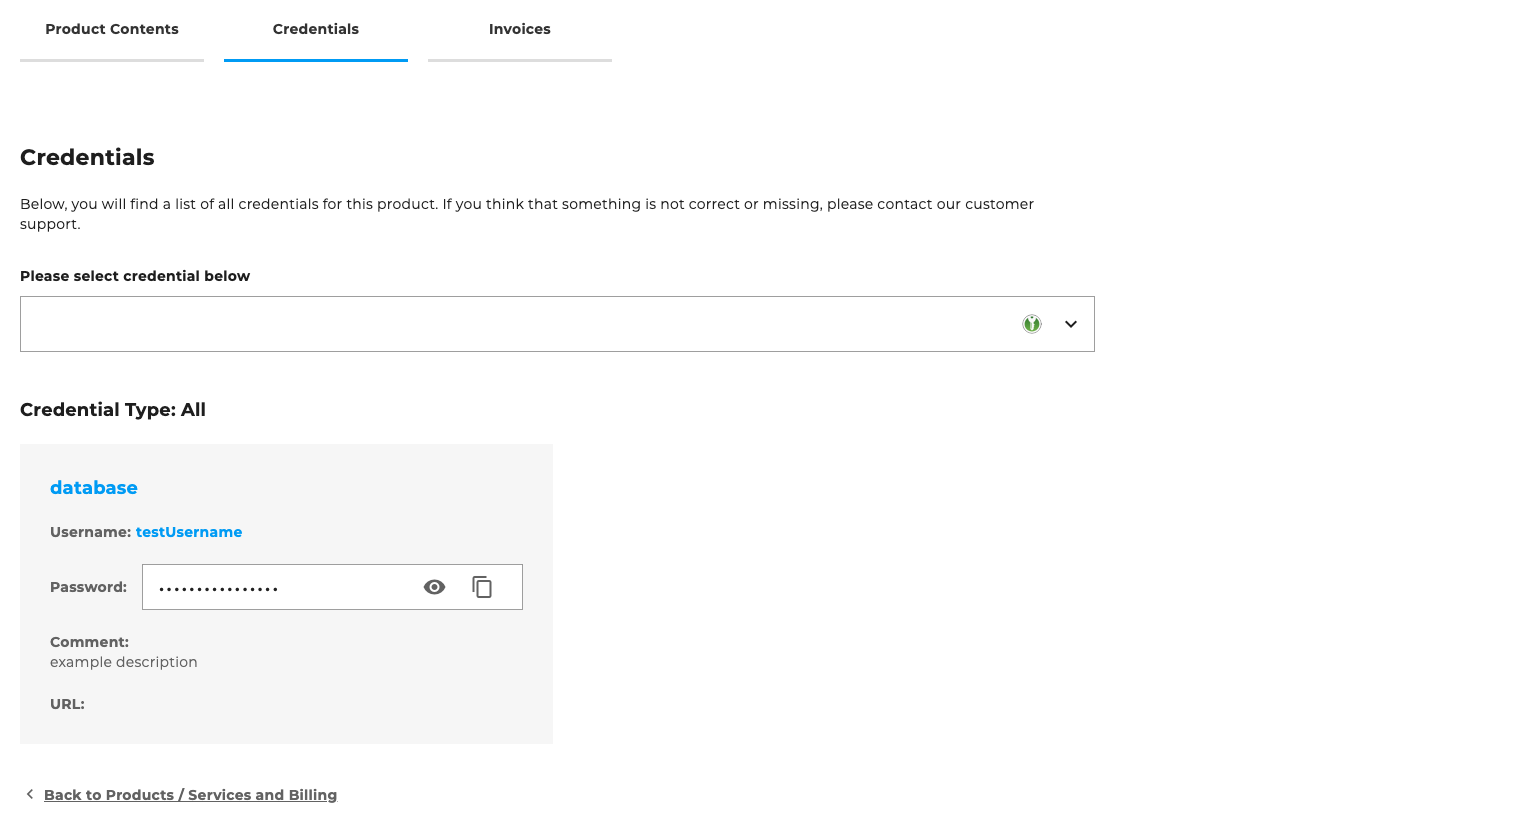Click the Password label text

coord(88,587)
